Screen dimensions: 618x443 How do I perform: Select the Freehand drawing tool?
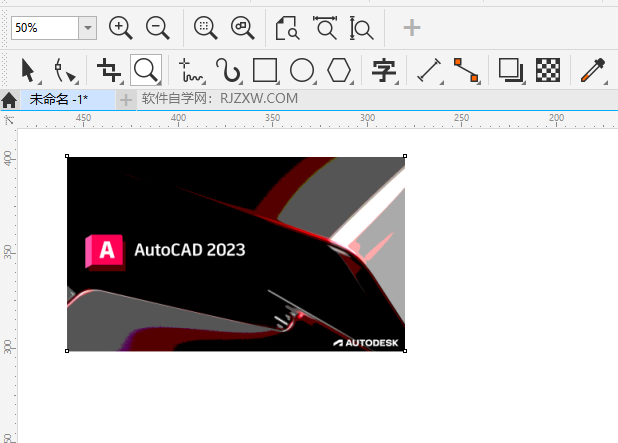191,71
